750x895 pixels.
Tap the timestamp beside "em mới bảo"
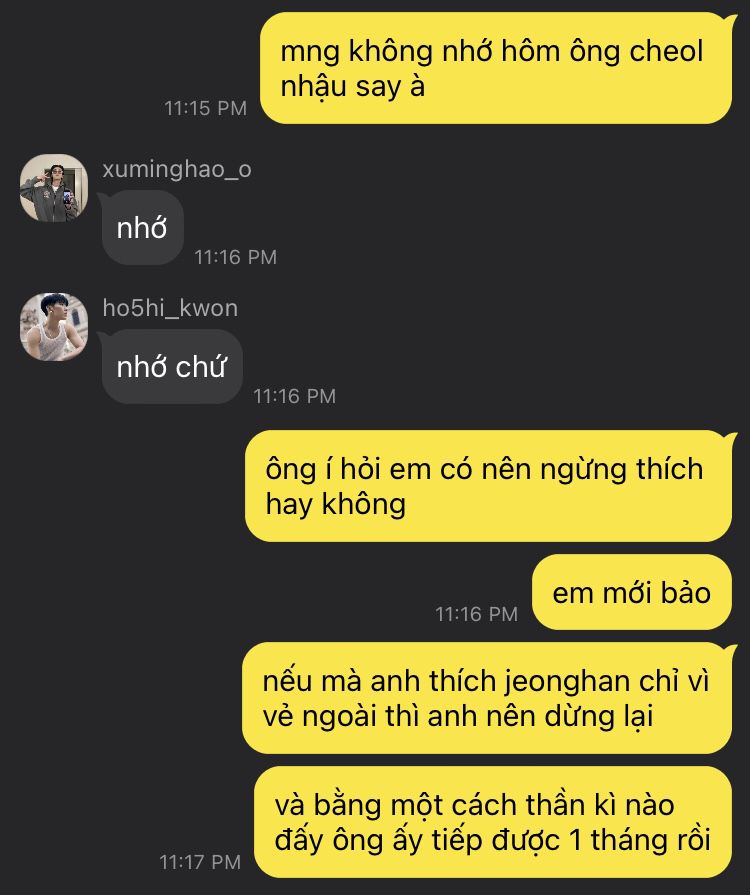(x=477, y=614)
